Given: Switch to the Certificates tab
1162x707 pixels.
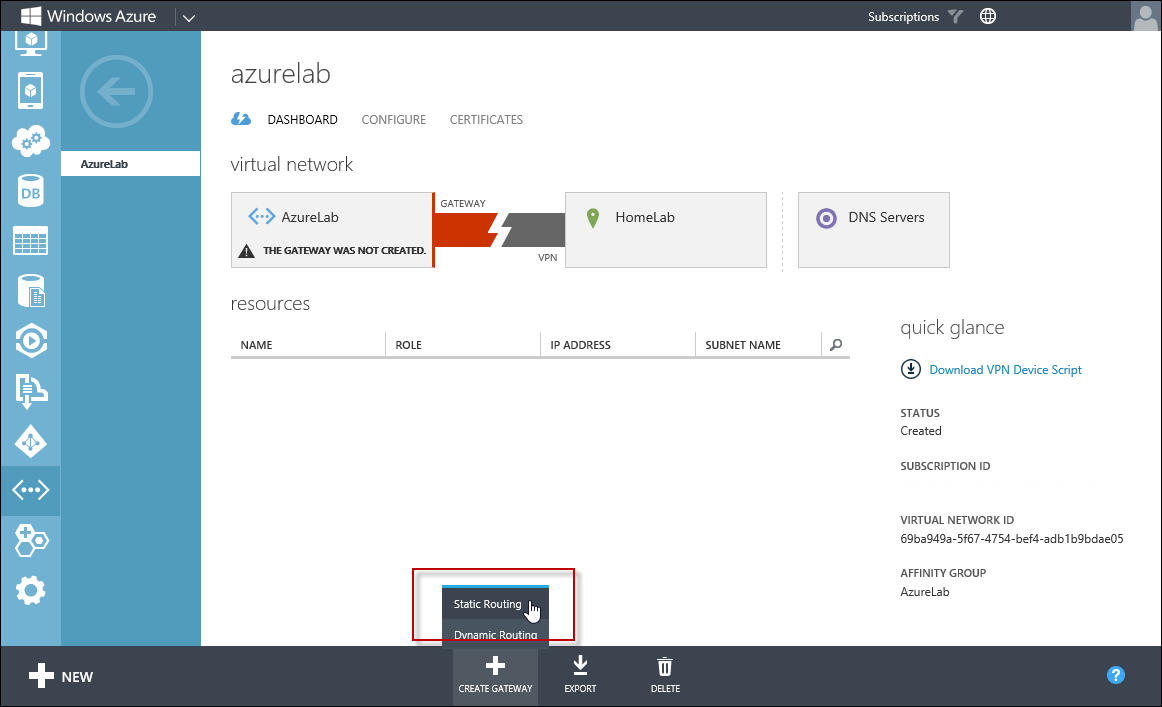Looking at the screenshot, I should [x=486, y=120].
